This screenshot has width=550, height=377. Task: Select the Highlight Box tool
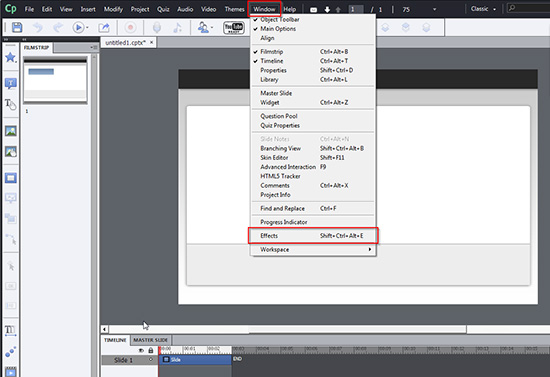(11, 178)
